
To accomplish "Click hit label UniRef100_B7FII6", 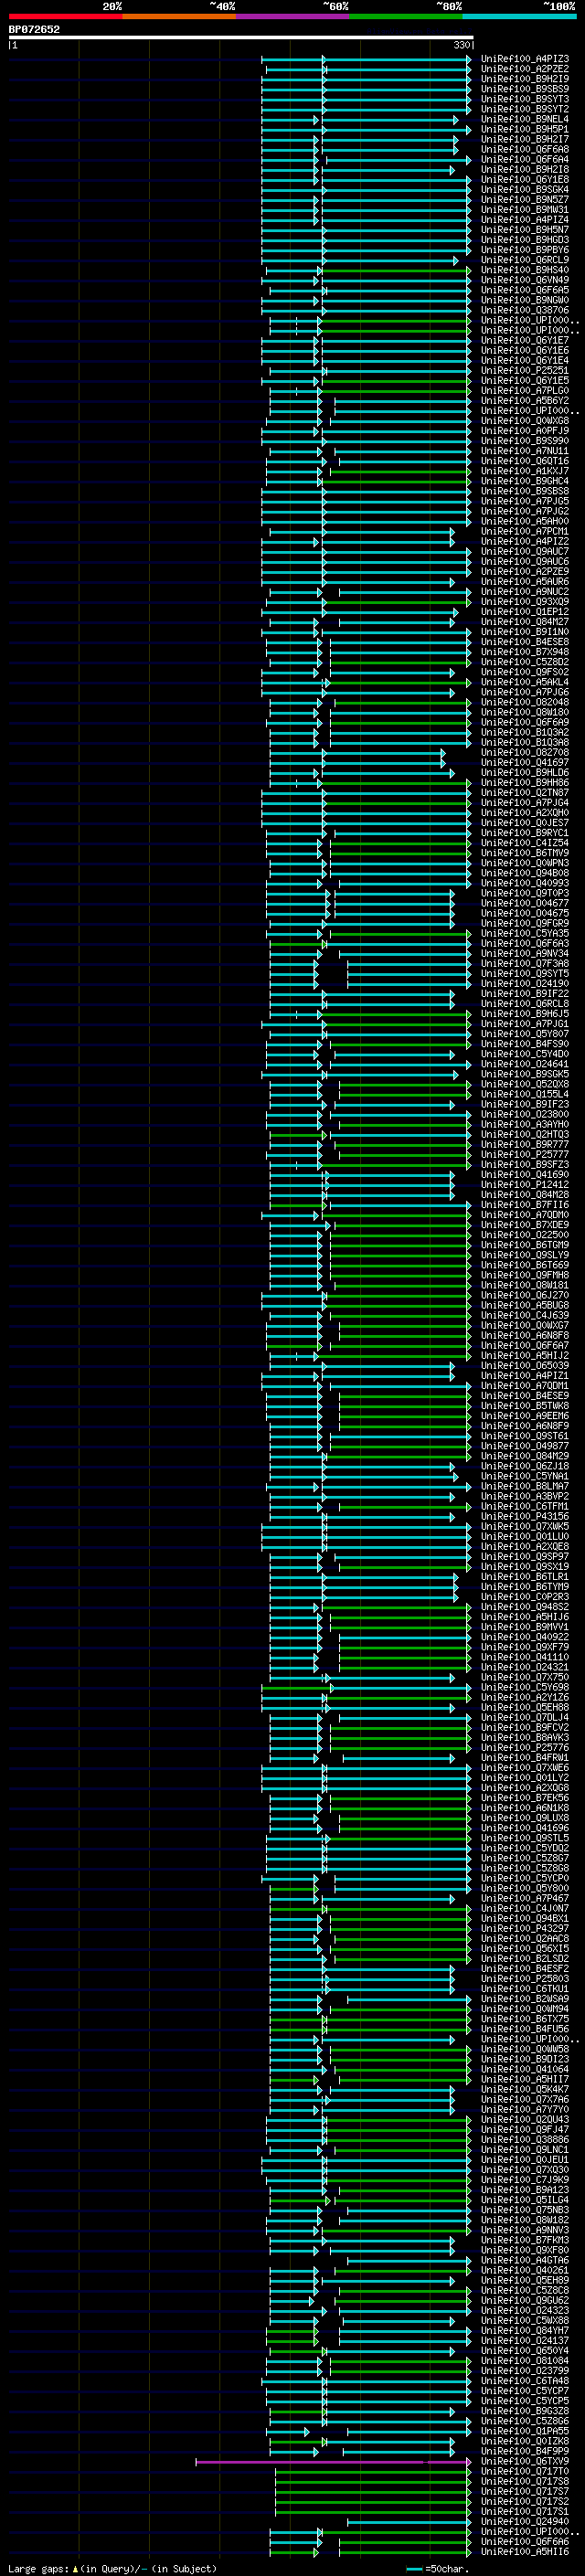I will tap(525, 1205).
